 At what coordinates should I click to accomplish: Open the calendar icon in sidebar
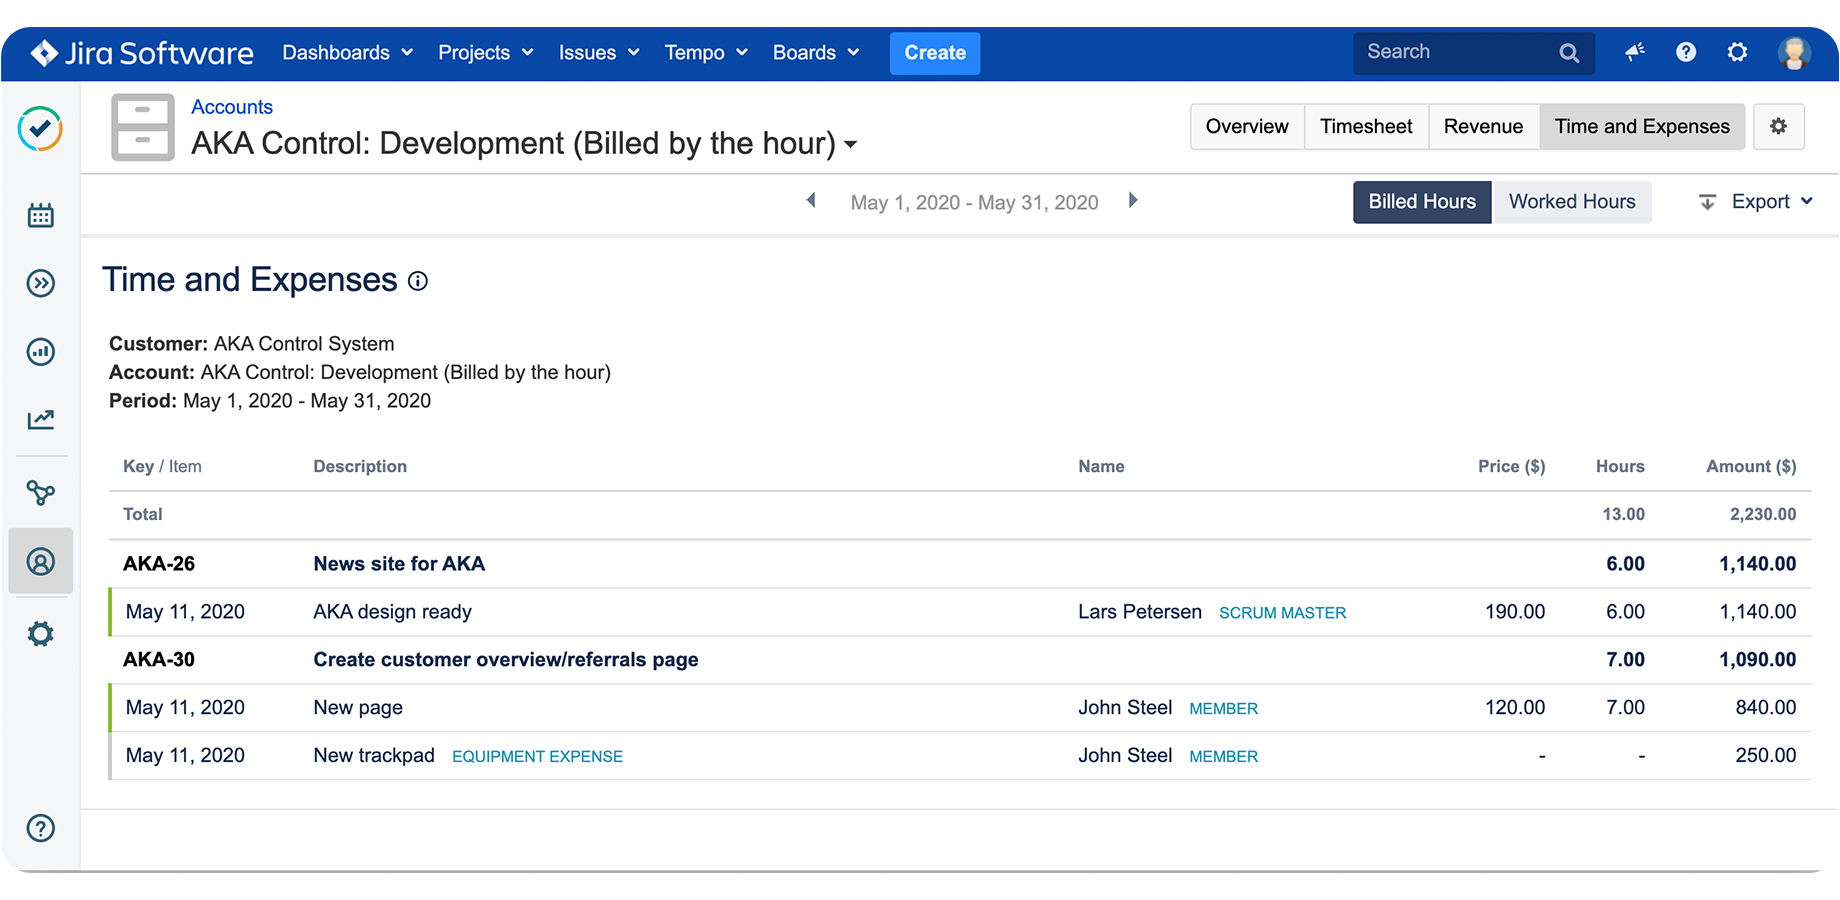pyautogui.click(x=41, y=215)
